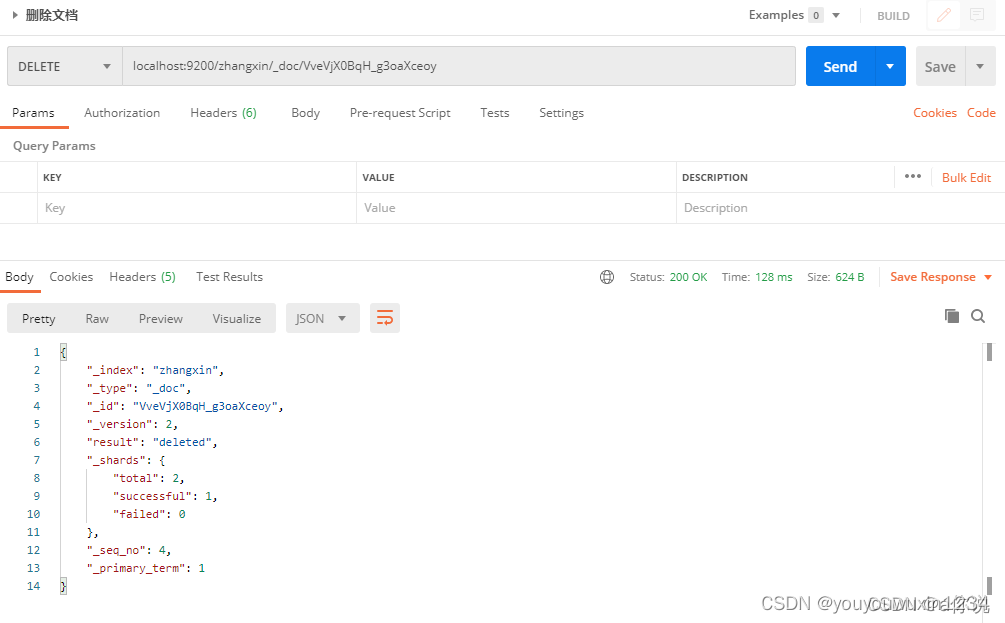Switch to the Authorization tab
Viewport: 1005px width, 623px height.
[122, 113]
